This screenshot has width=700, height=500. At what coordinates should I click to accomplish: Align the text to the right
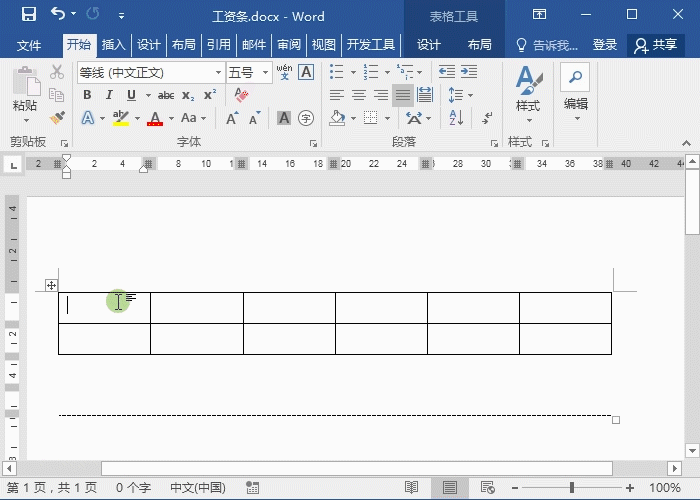coord(380,95)
